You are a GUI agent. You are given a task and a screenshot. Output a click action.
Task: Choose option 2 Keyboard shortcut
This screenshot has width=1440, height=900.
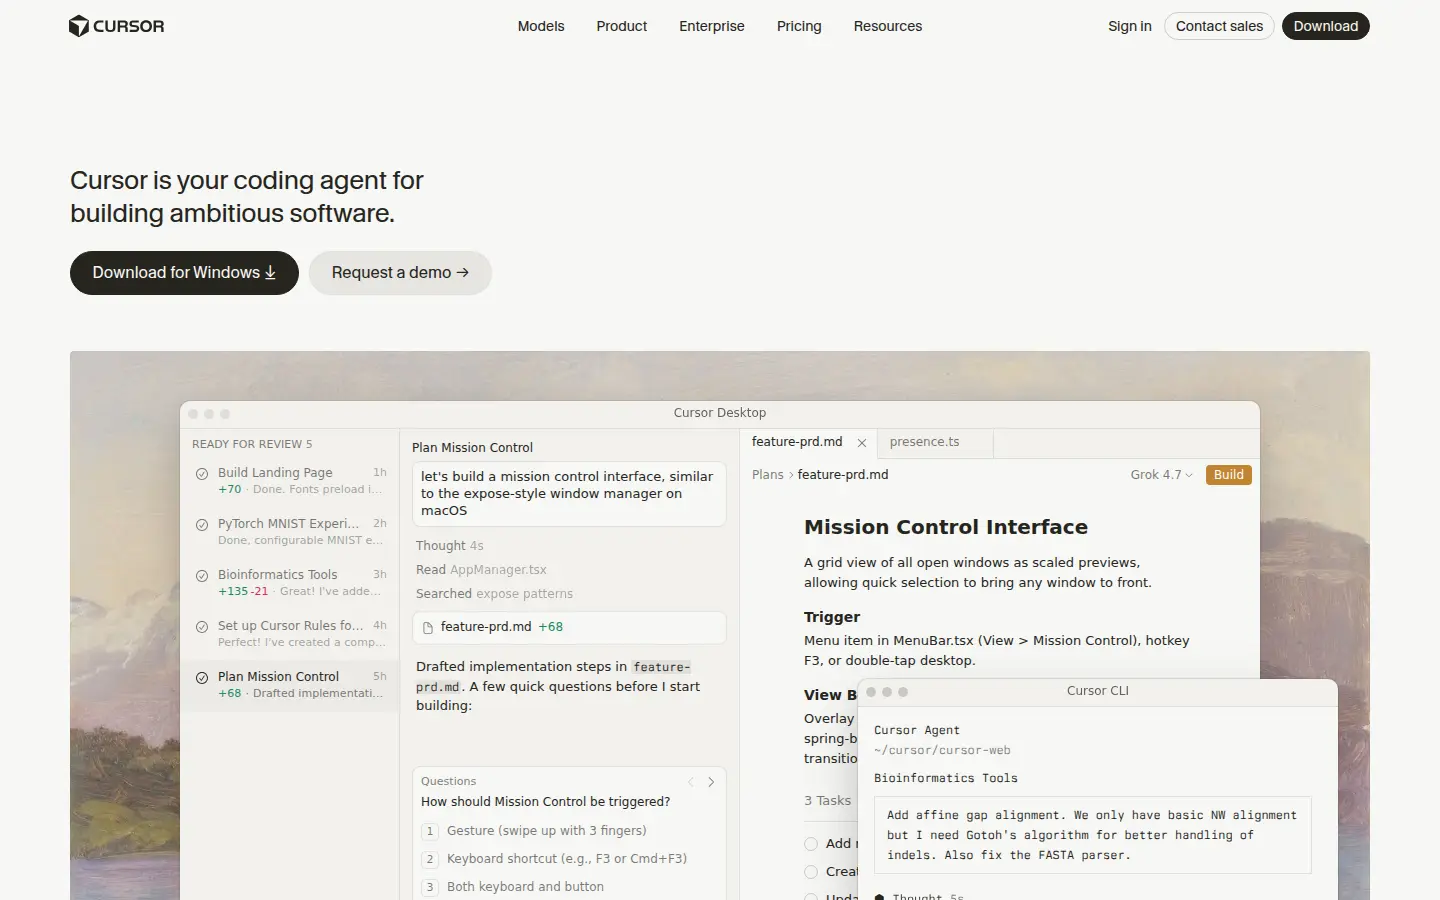(569, 859)
